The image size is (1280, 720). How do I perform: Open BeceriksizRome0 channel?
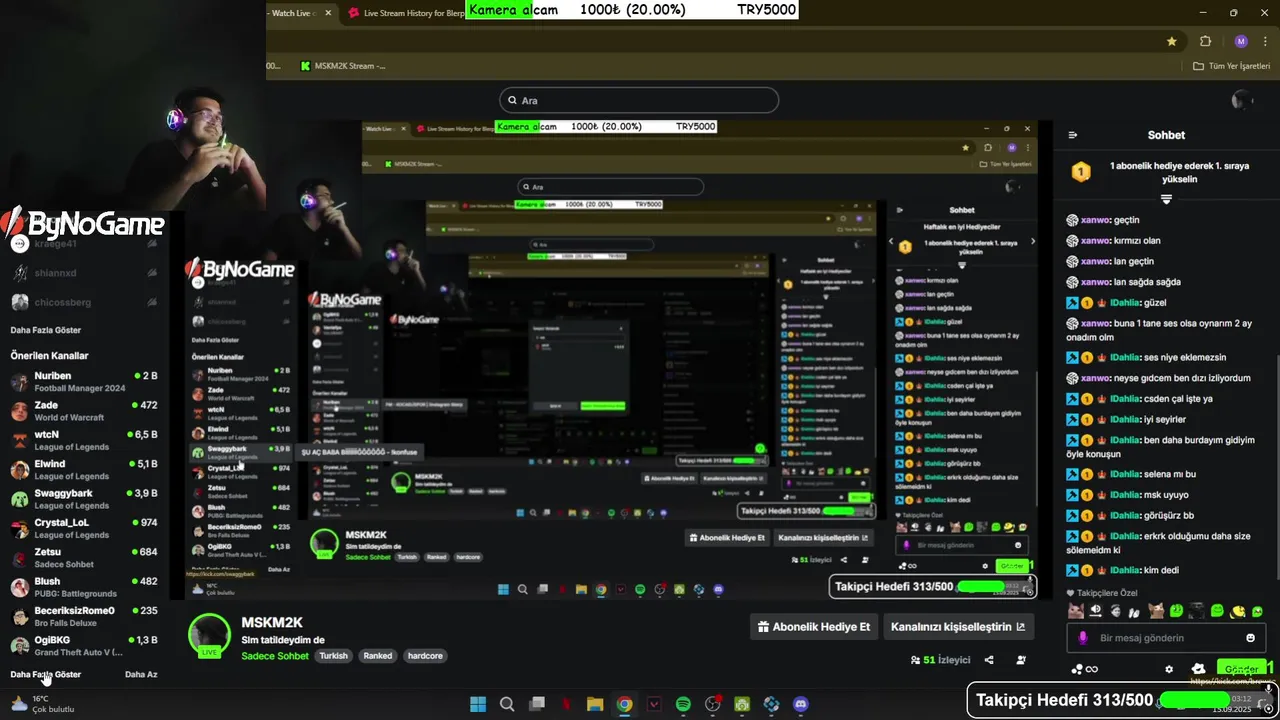point(84,616)
